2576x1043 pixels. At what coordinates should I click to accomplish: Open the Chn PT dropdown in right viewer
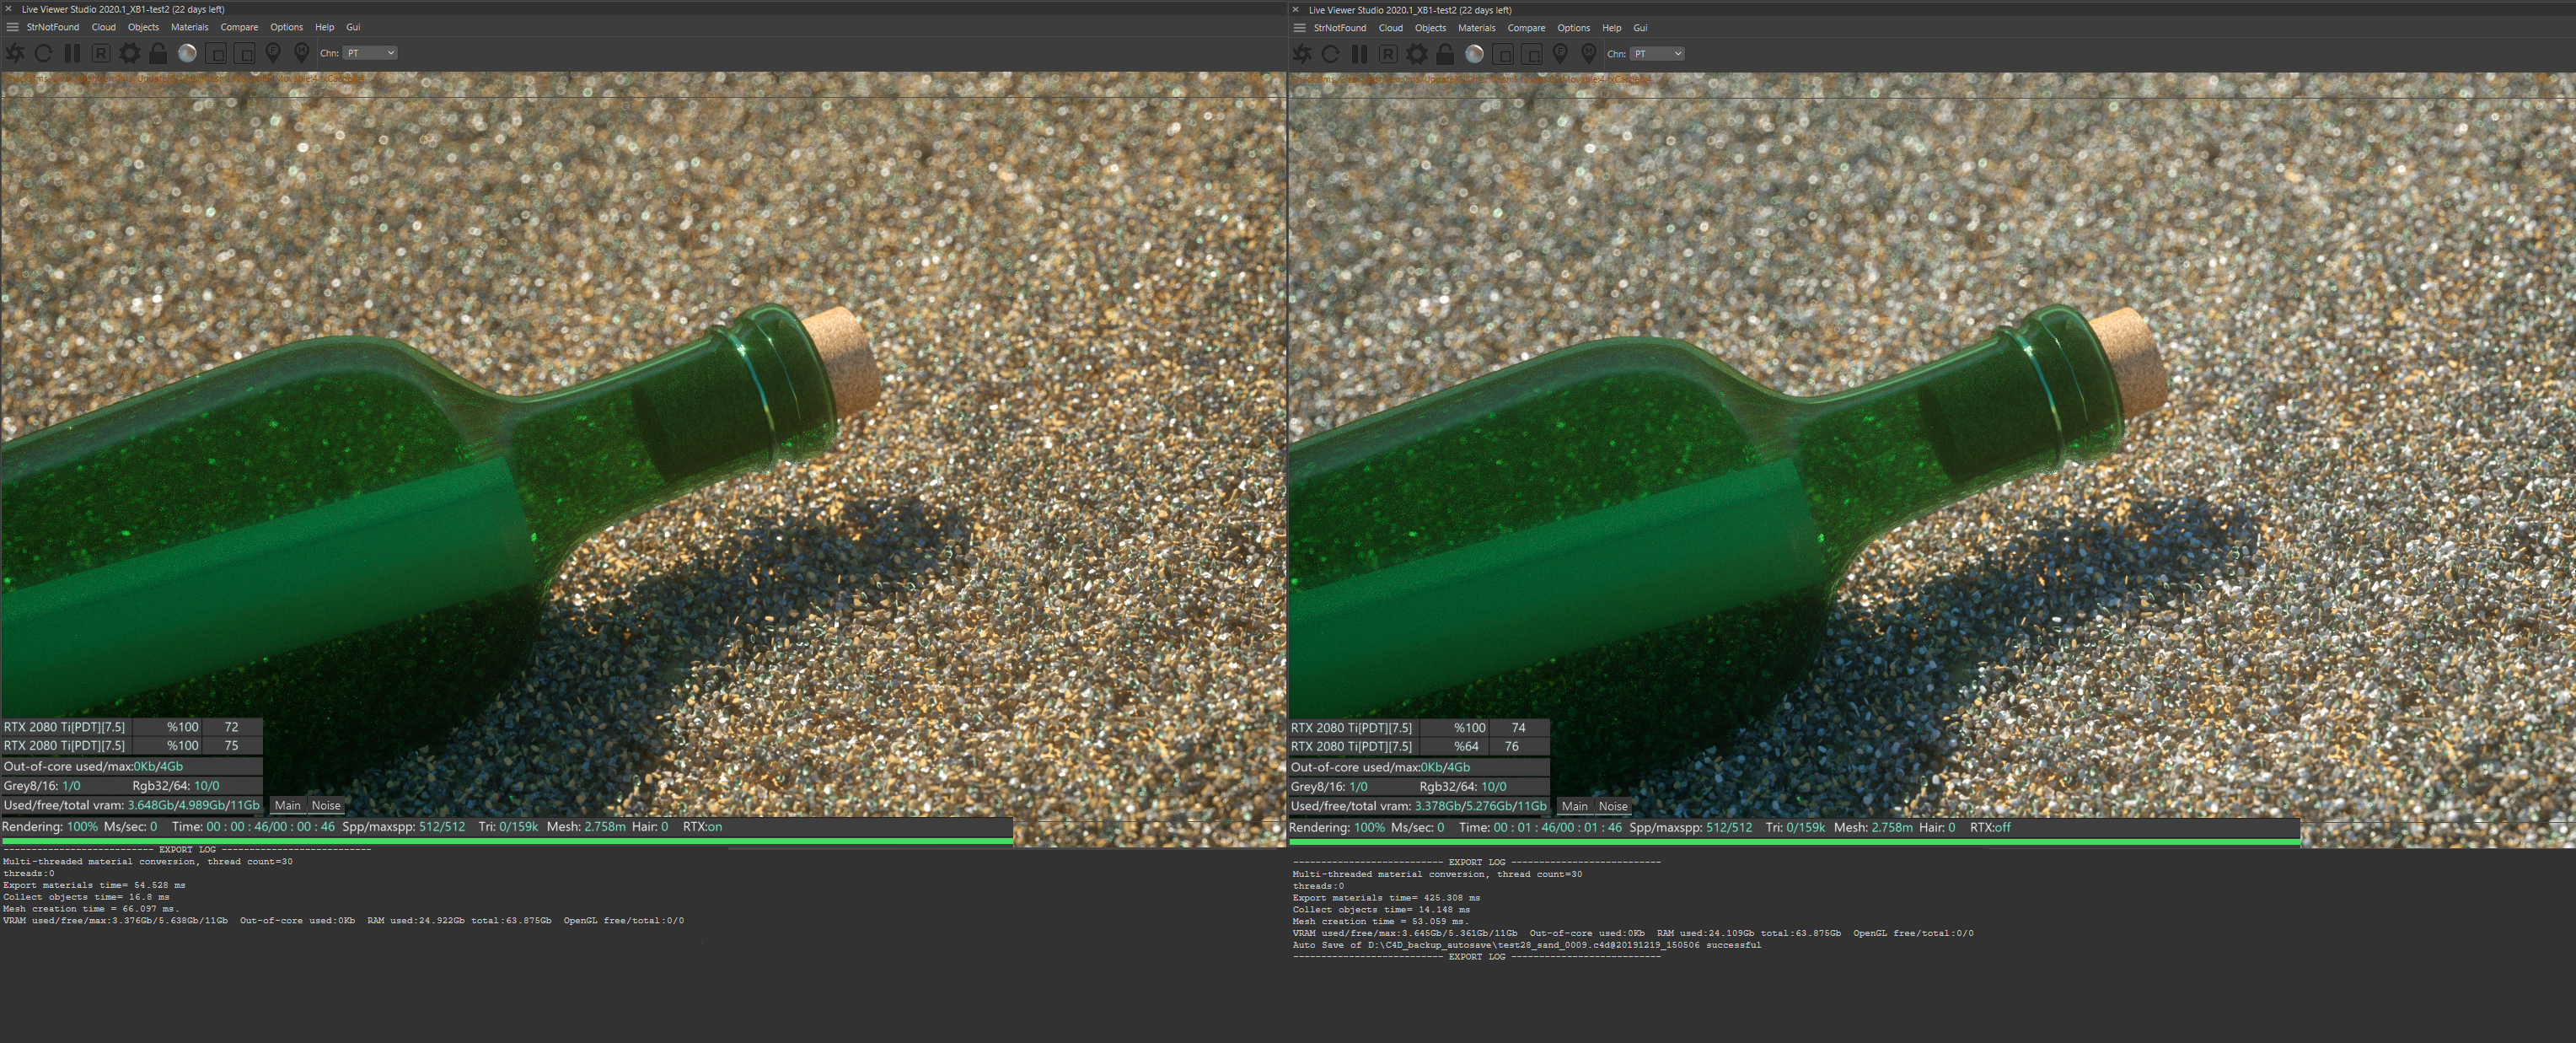(1657, 54)
